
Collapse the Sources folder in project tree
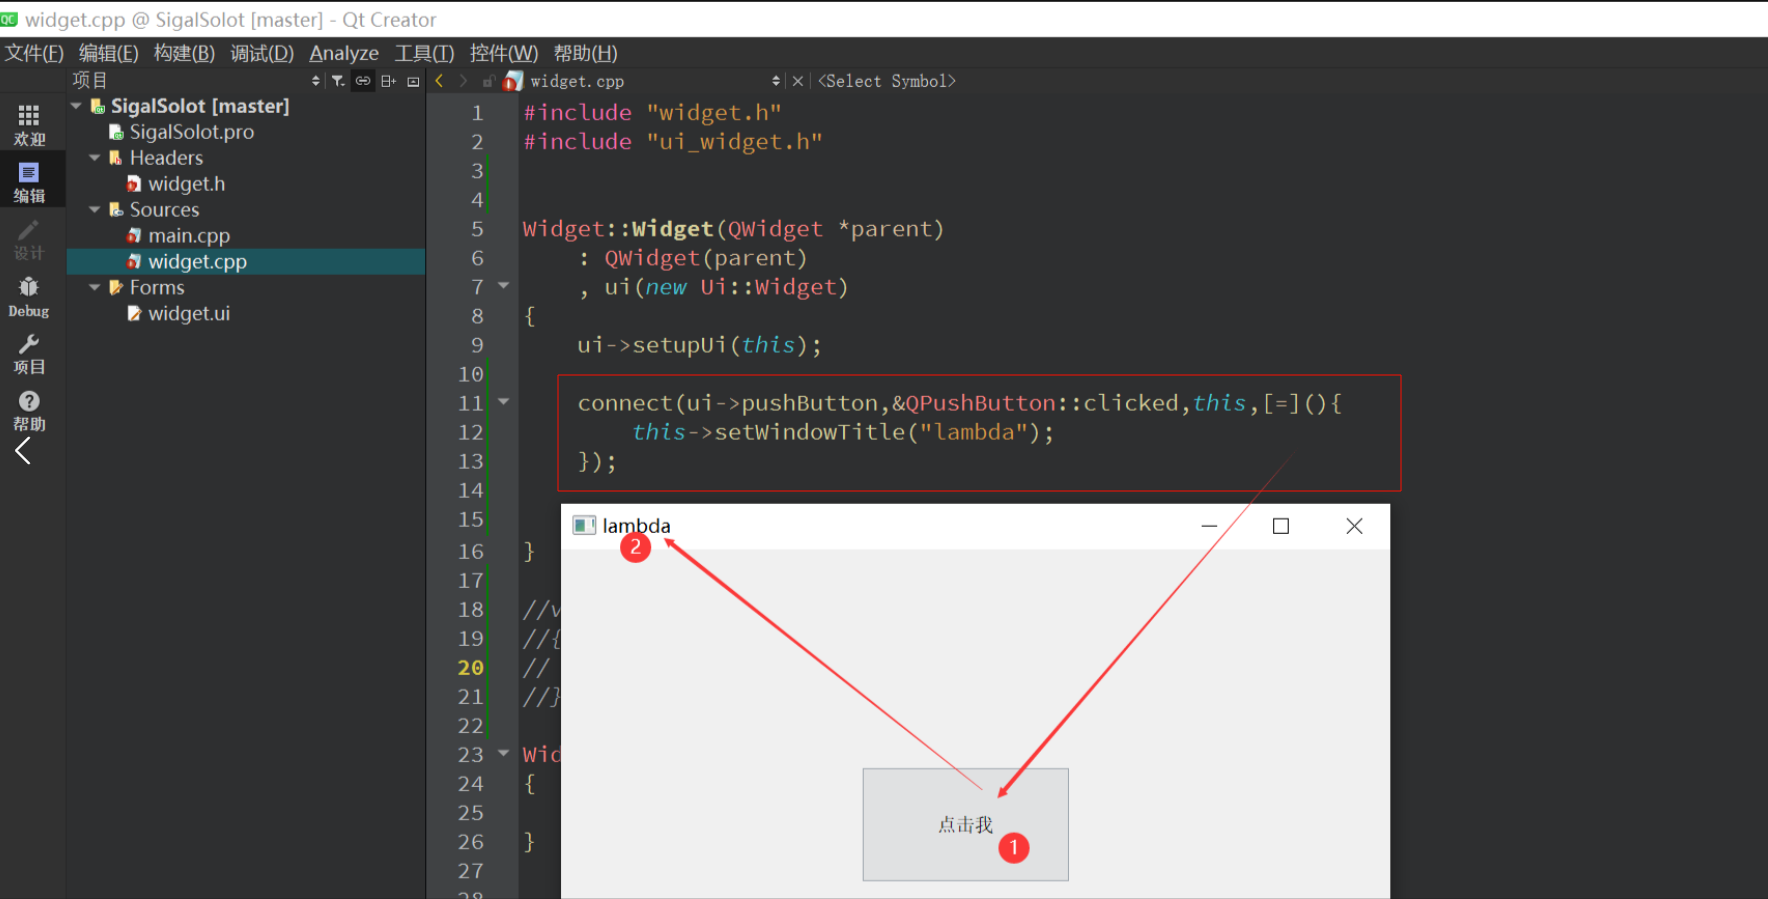pyautogui.click(x=95, y=210)
